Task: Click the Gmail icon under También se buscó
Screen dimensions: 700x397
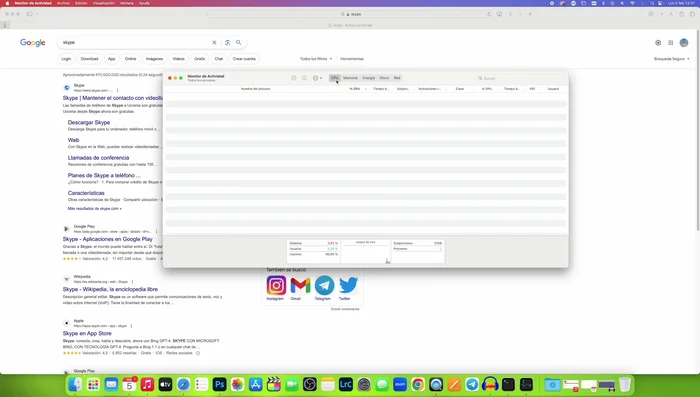Action: 300,285
